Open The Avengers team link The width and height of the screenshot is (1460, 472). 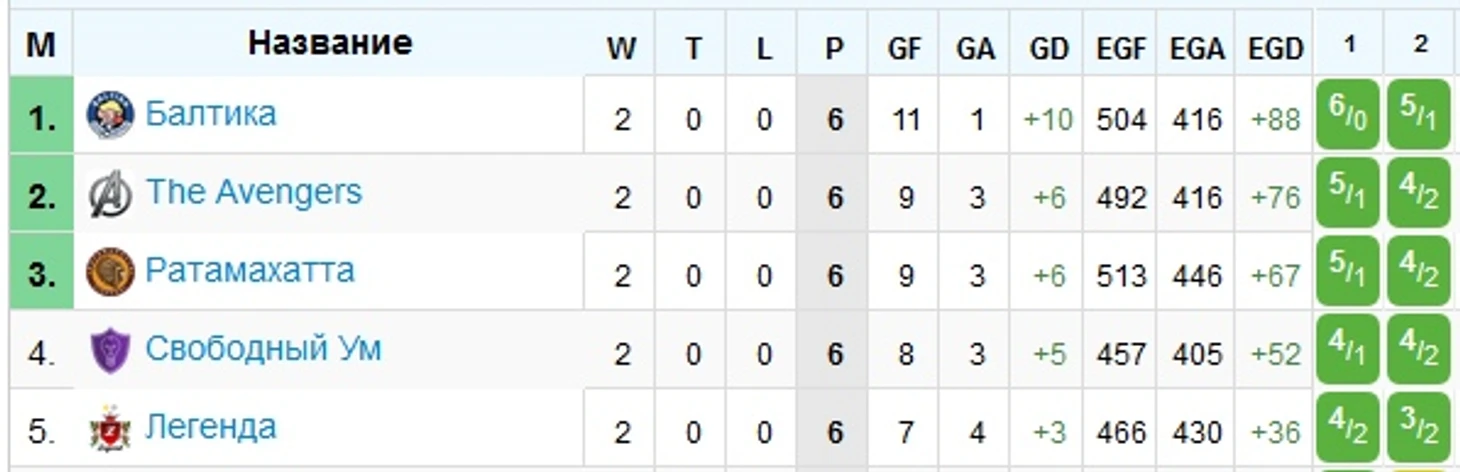click(254, 192)
